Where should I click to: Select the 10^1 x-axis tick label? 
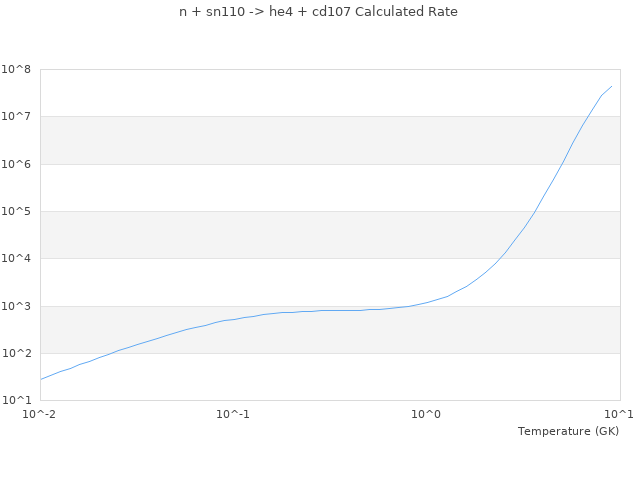[x=619, y=414]
